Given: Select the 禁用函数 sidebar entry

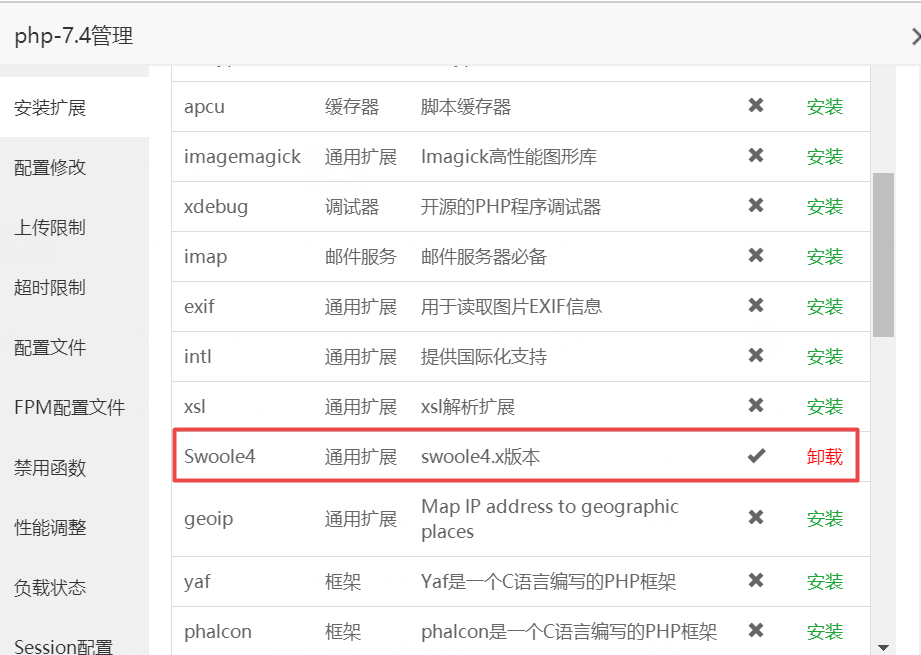Looking at the screenshot, I should pos(48,467).
